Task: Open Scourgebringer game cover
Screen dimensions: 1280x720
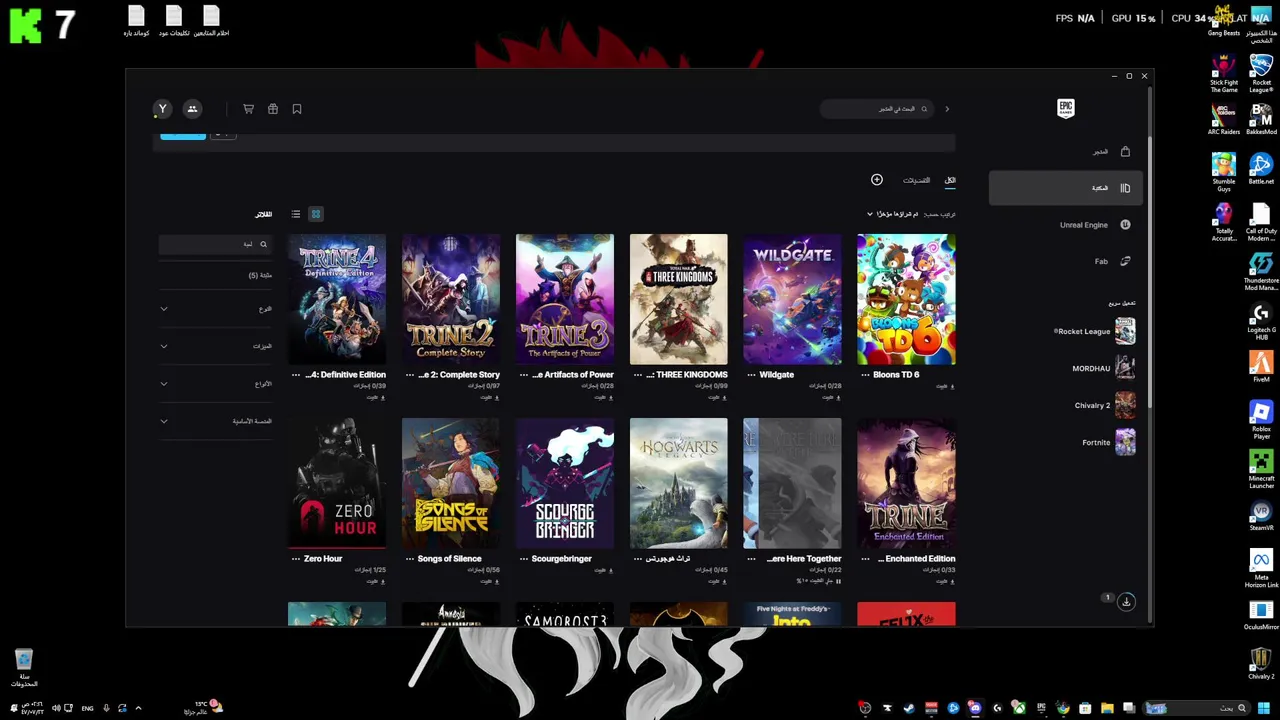Action: click(x=565, y=483)
